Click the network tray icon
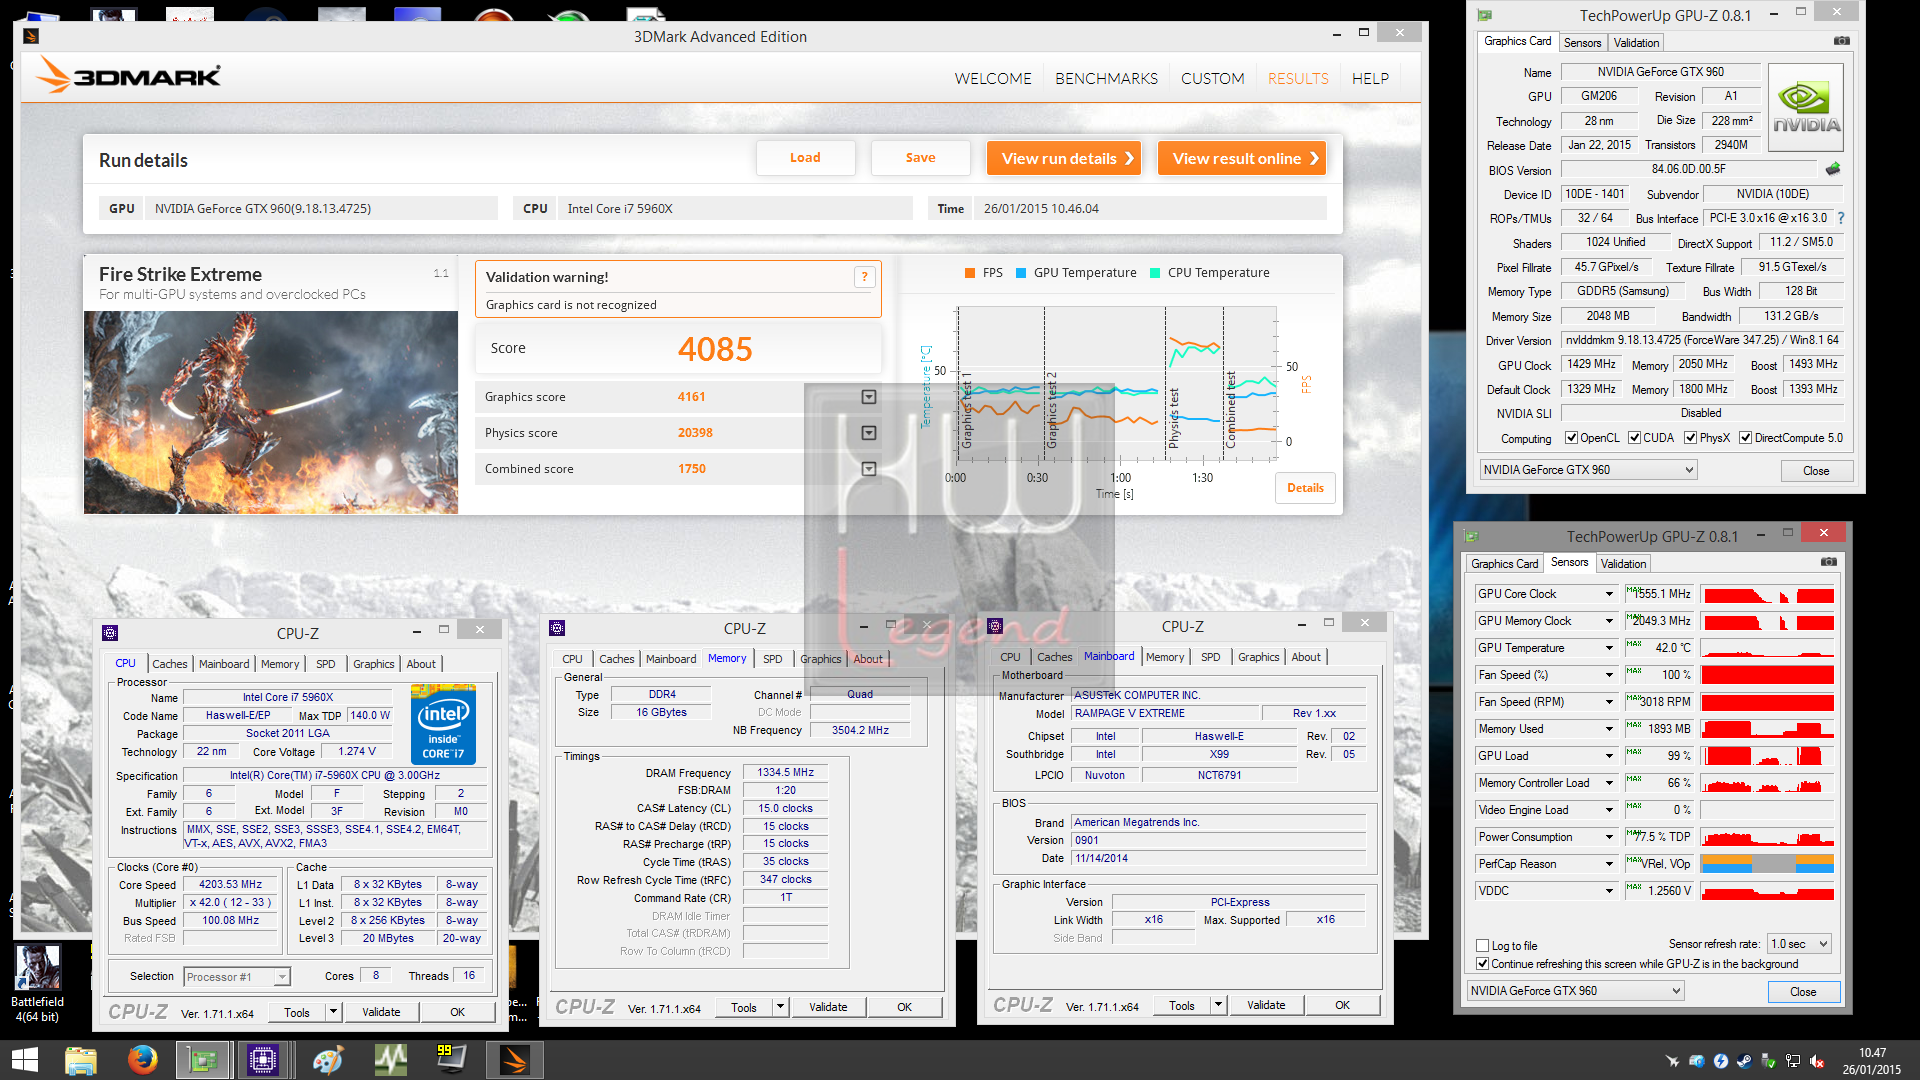Viewport: 1920px width, 1080px height. [1793, 1061]
